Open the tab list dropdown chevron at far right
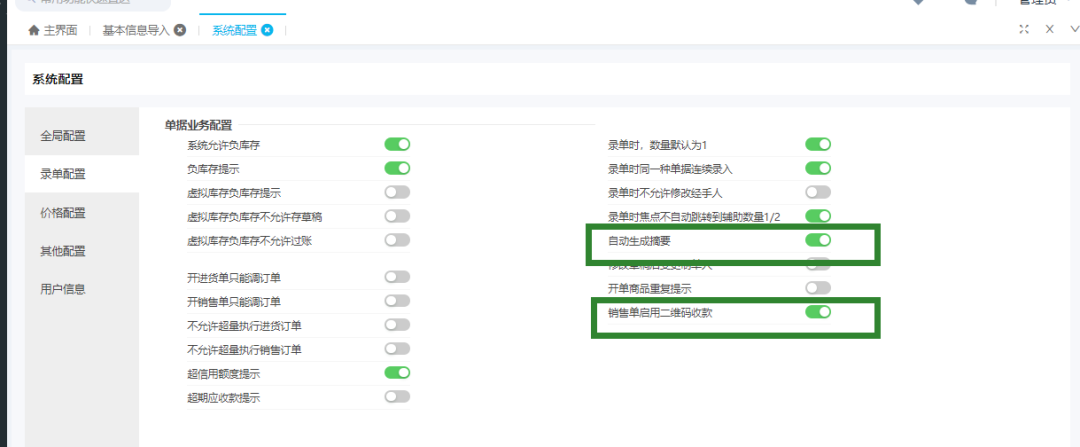The height and width of the screenshot is (447, 1080). coord(1074,29)
